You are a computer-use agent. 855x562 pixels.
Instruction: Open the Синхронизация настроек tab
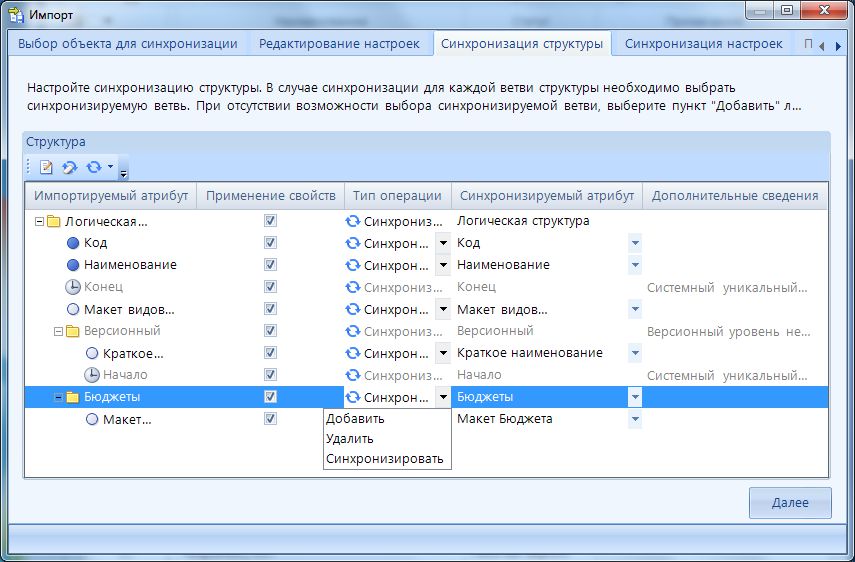click(697, 44)
